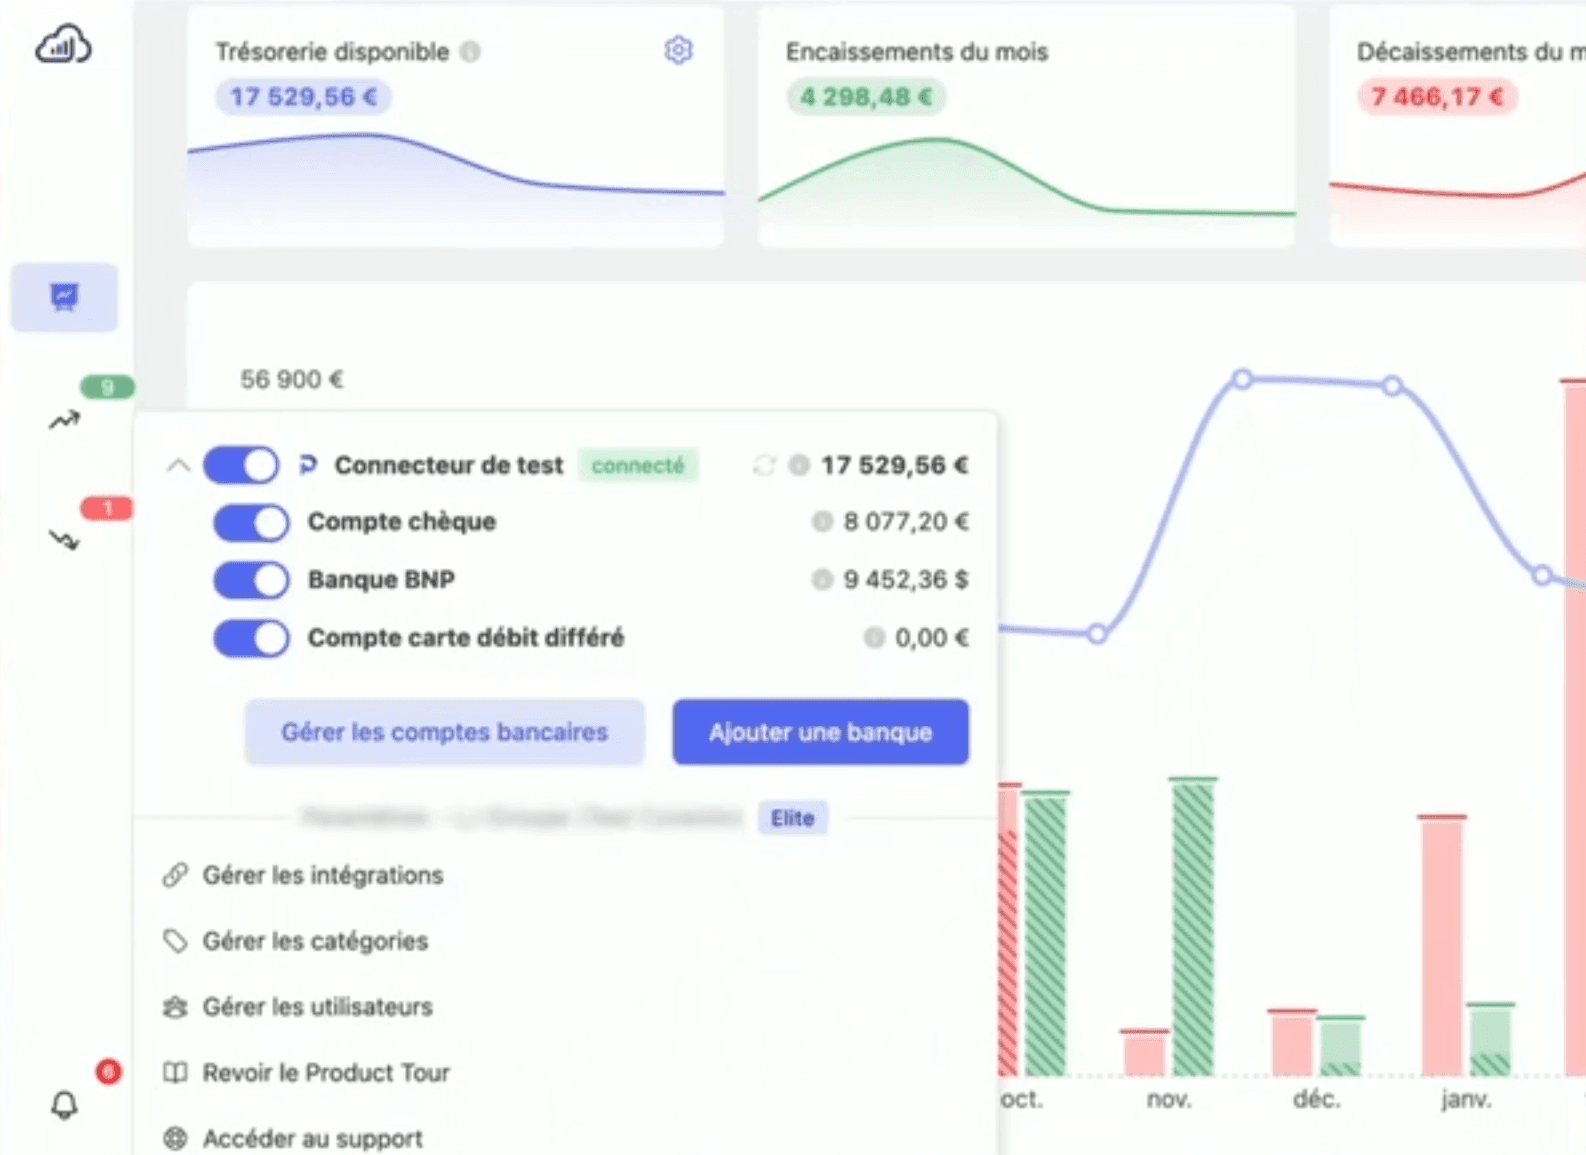Click the book icon of Revoir le Product Tour
1586x1155 pixels.
pos(175,1073)
